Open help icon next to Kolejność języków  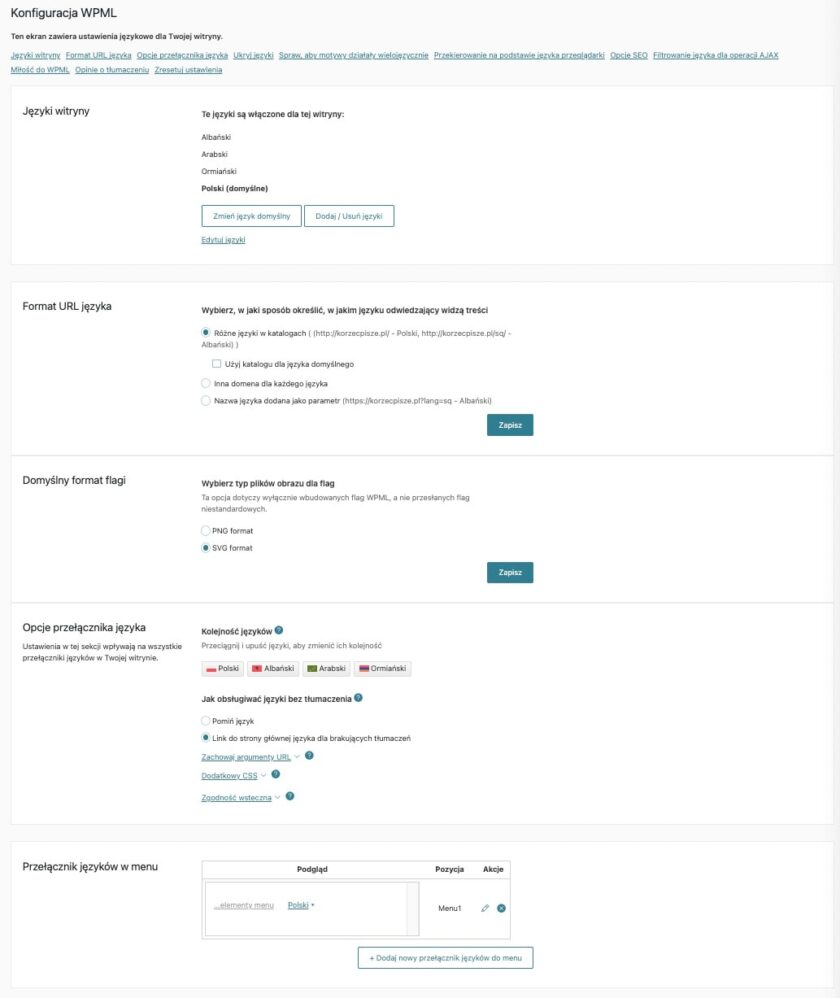click(x=279, y=631)
